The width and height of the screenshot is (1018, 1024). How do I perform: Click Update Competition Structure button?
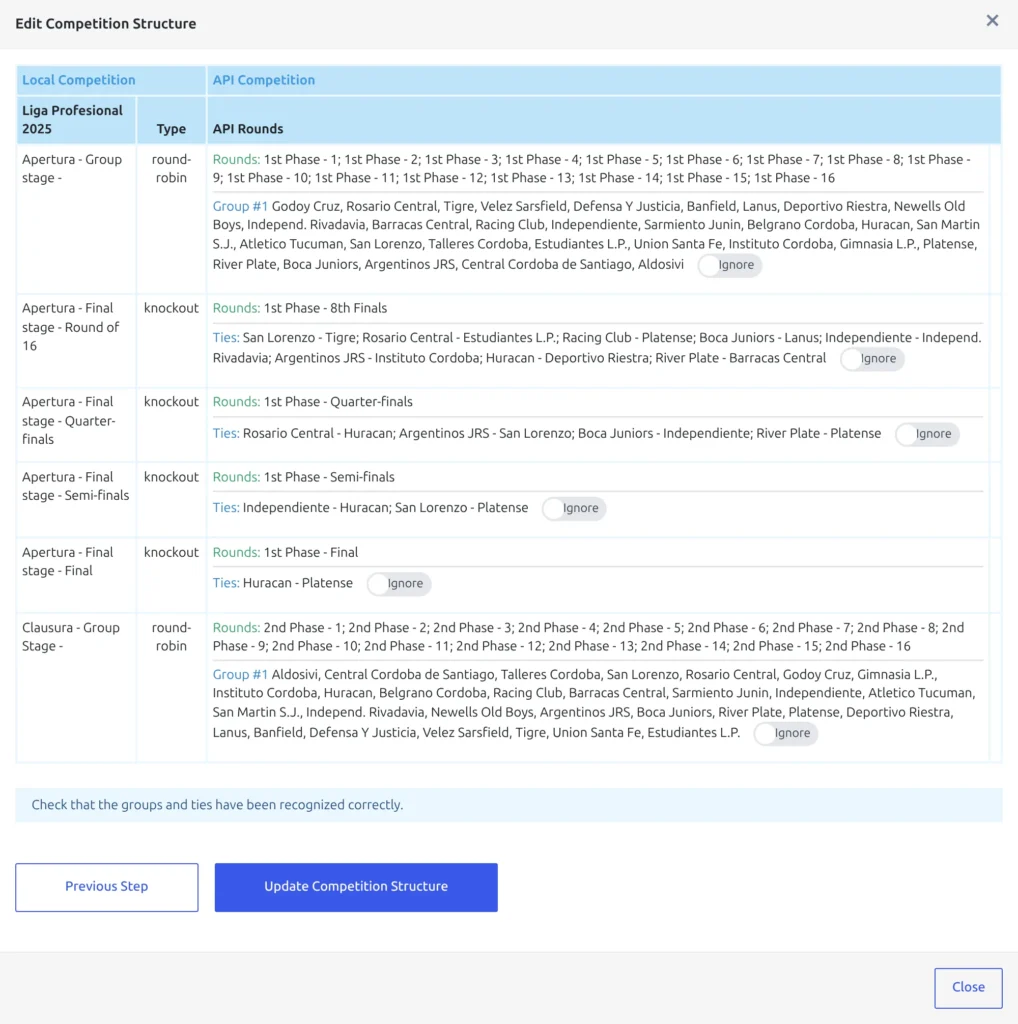tap(356, 887)
